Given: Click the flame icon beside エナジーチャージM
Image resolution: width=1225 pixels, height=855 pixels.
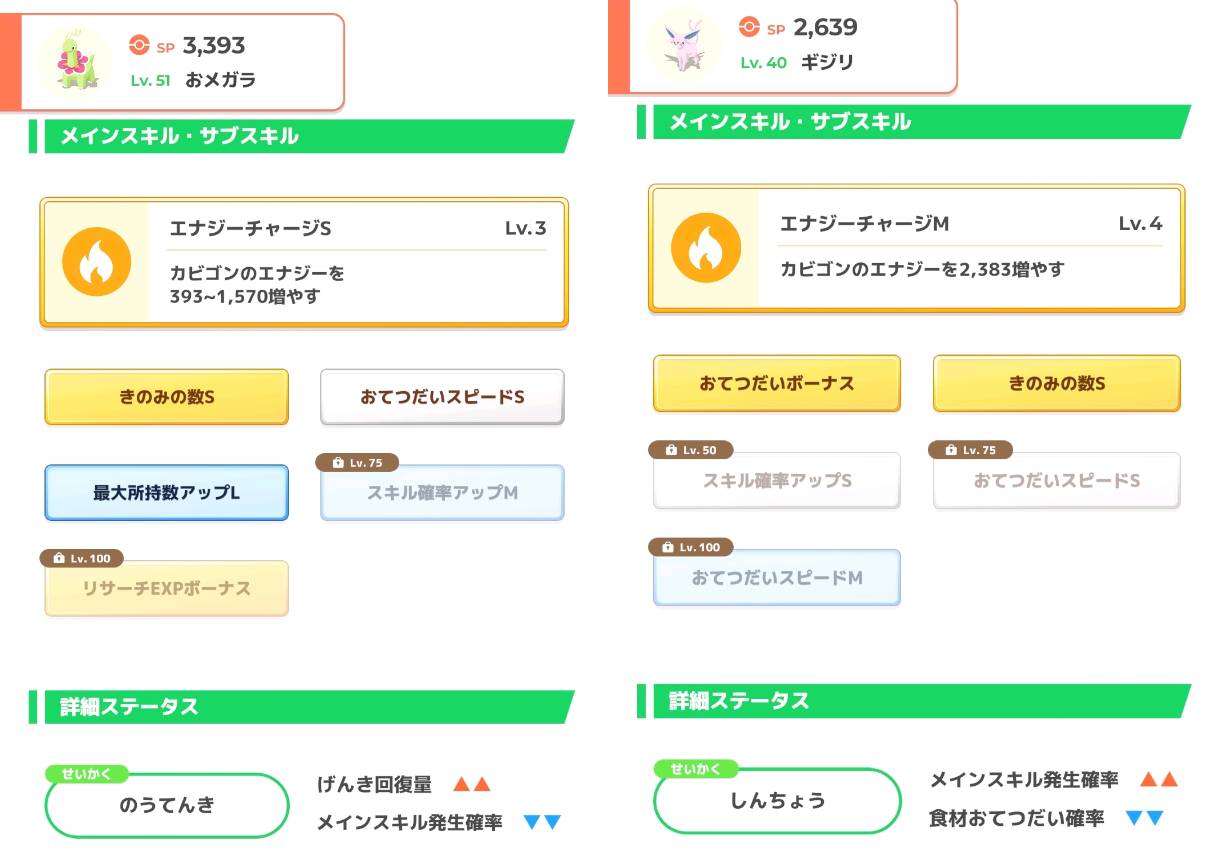Looking at the screenshot, I should coord(705,247).
